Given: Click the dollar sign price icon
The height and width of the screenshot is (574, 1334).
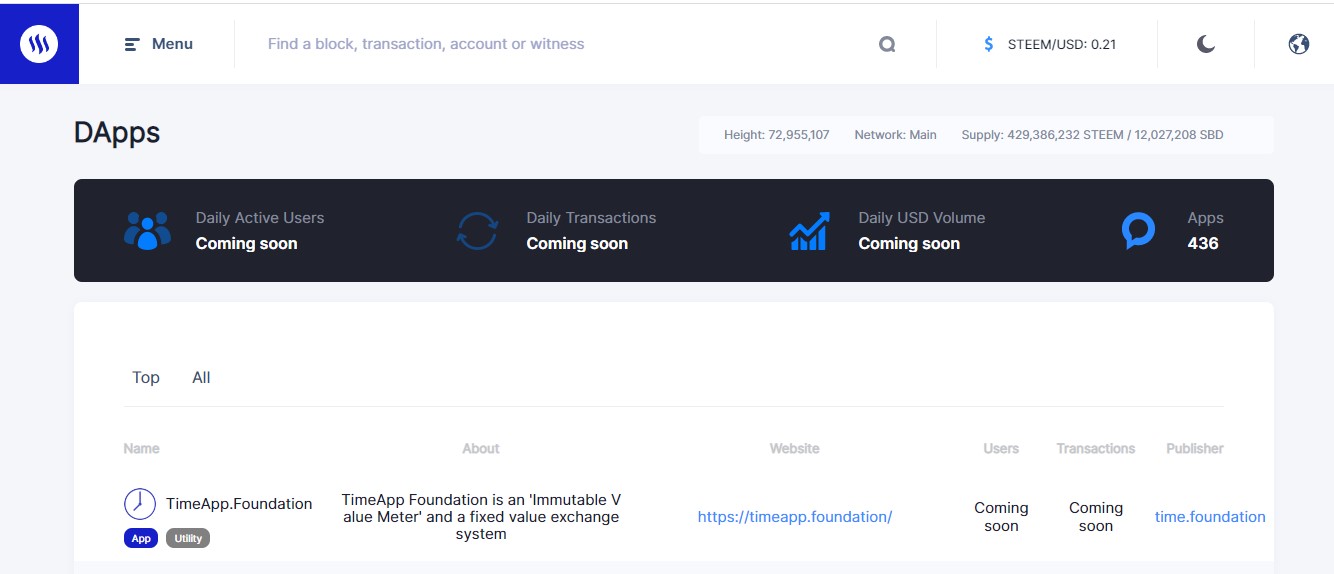Looking at the screenshot, I should 988,44.
